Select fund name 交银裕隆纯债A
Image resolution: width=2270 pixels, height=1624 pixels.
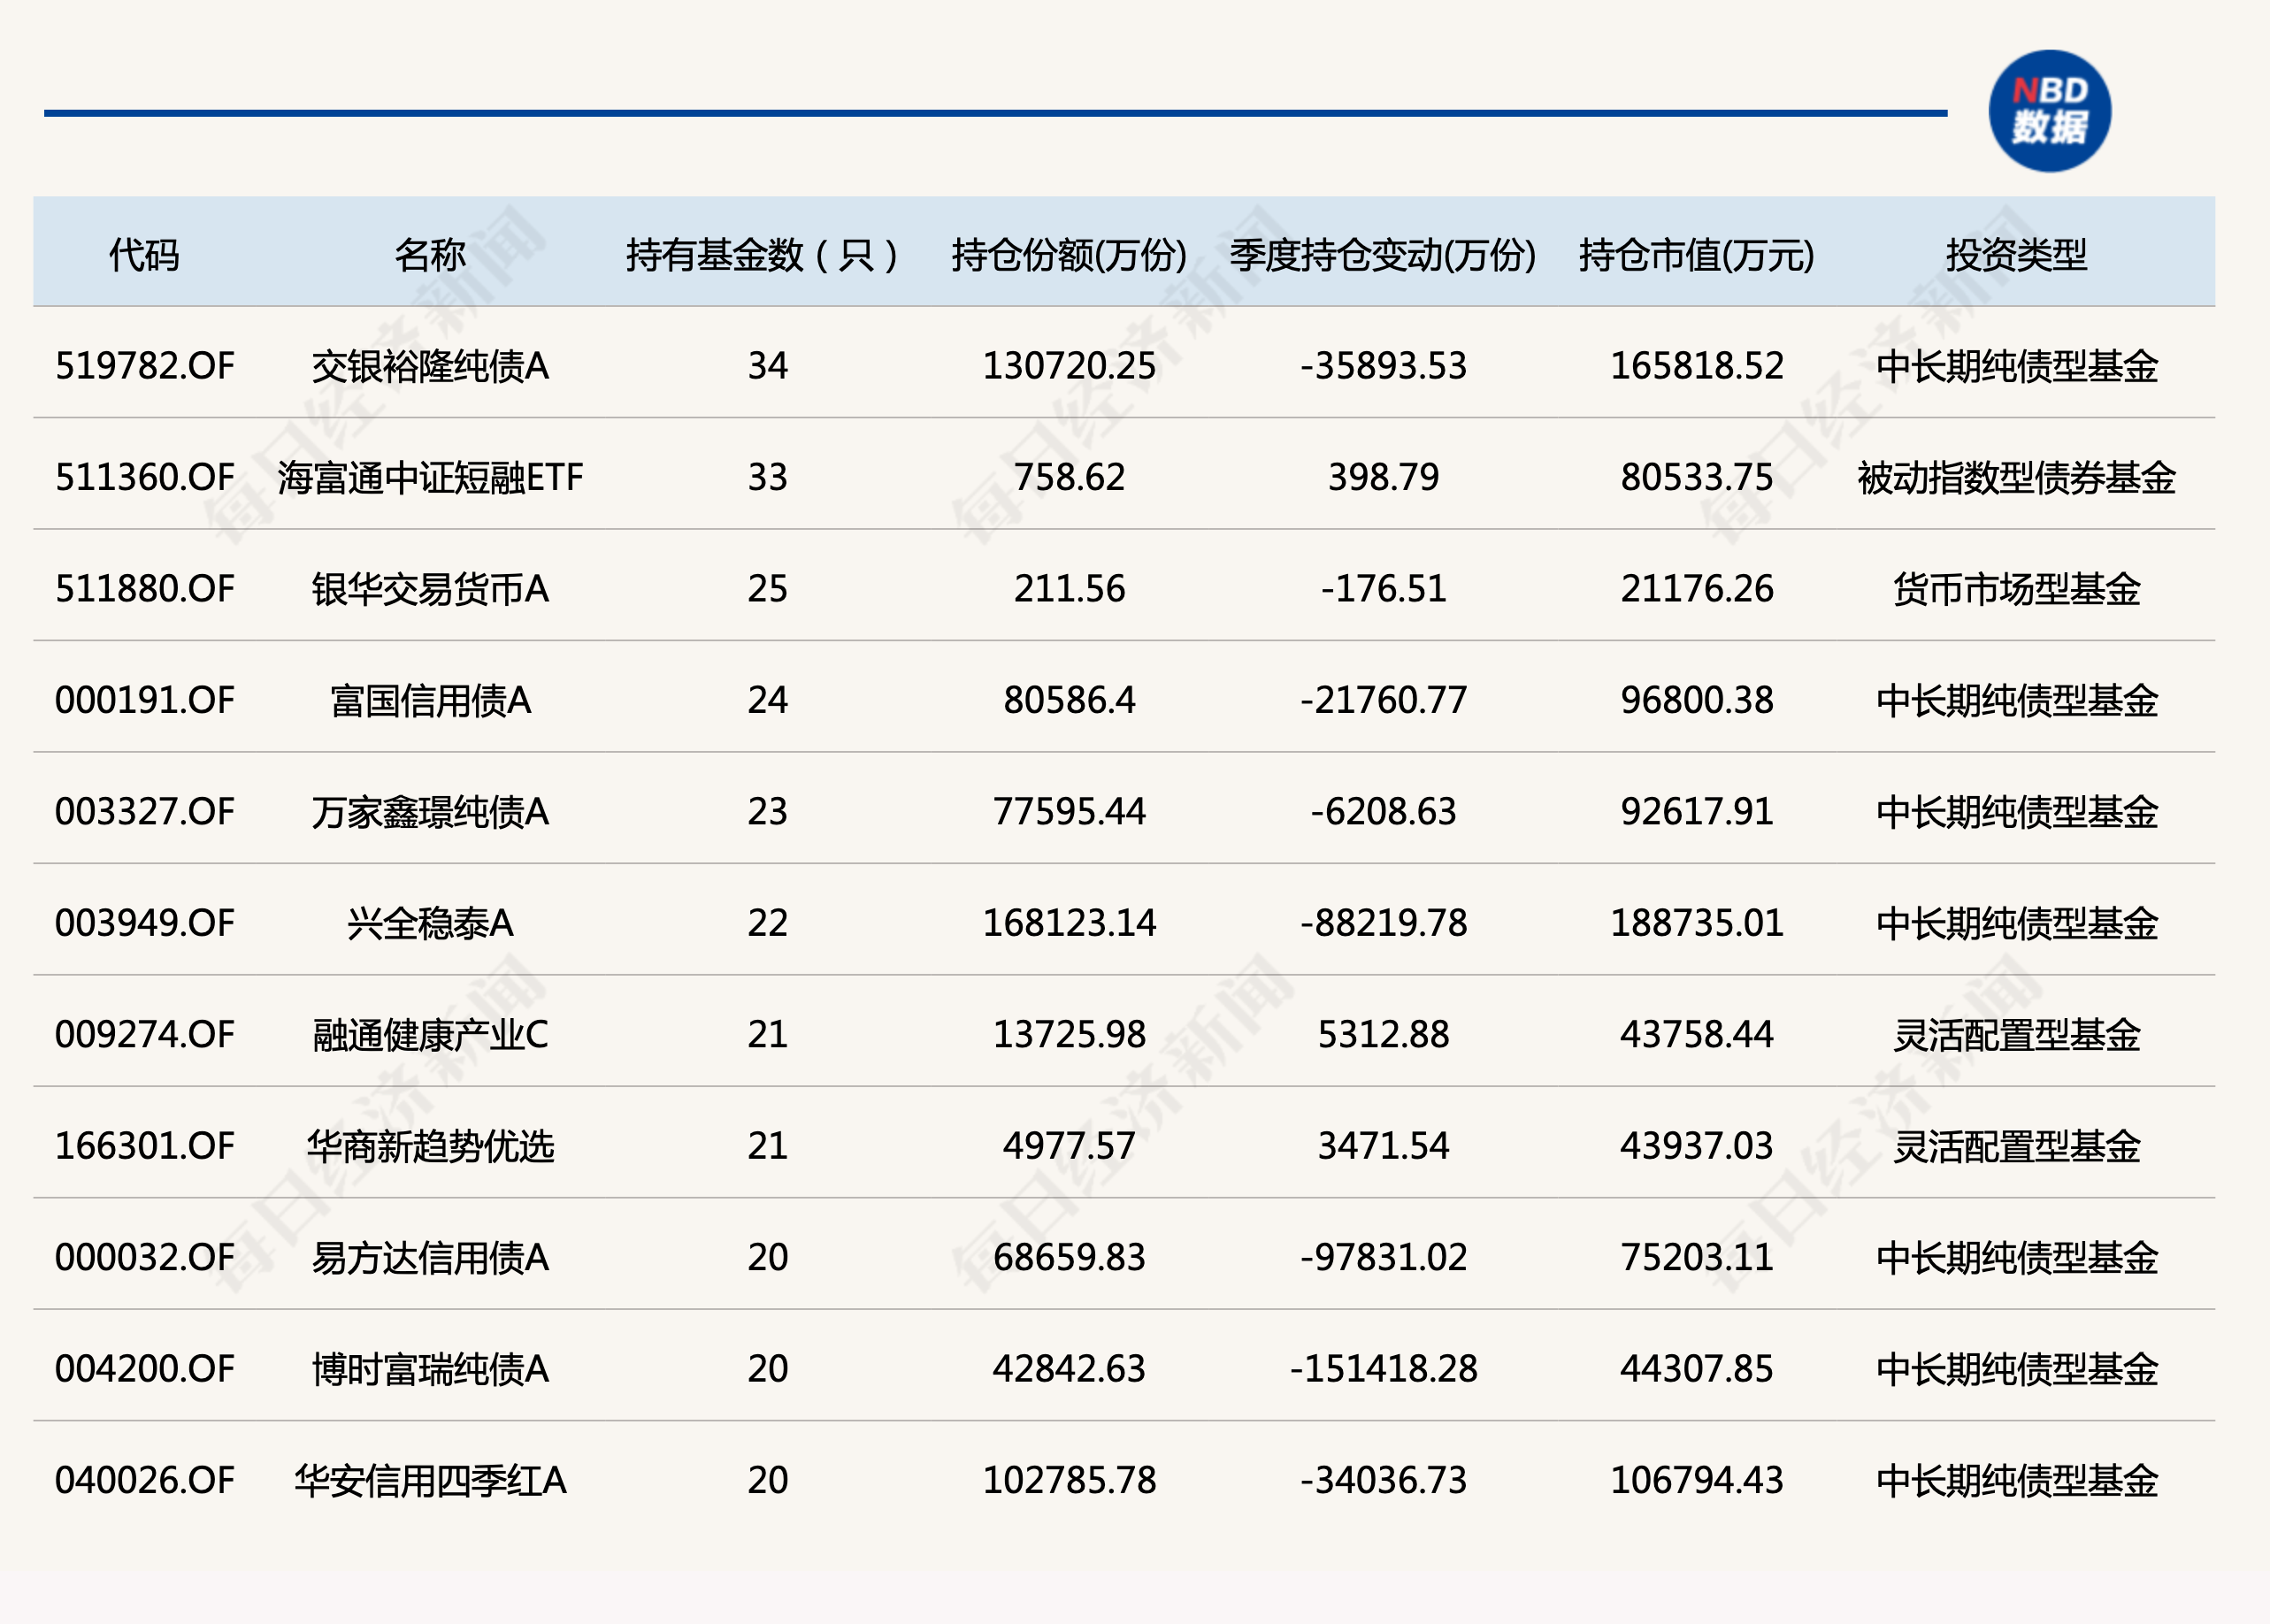(430, 366)
